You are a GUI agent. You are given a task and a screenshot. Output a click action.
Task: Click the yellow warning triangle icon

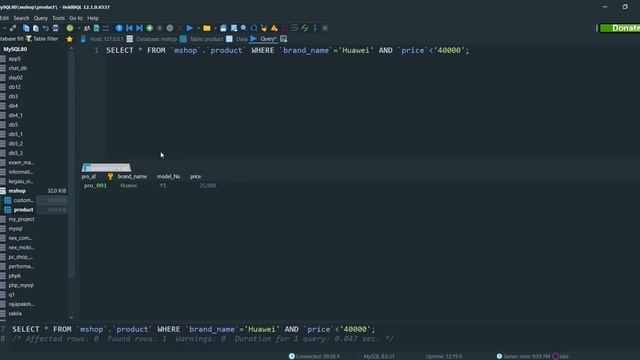[274, 28]
